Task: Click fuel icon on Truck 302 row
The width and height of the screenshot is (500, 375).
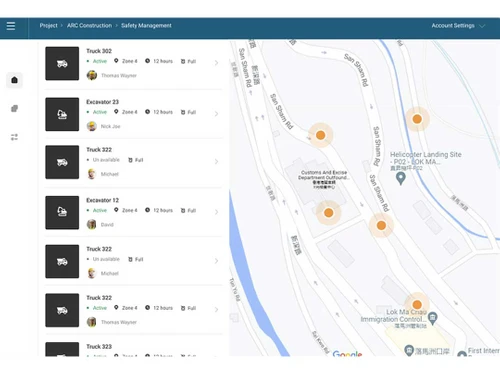Action: (183, 61)
